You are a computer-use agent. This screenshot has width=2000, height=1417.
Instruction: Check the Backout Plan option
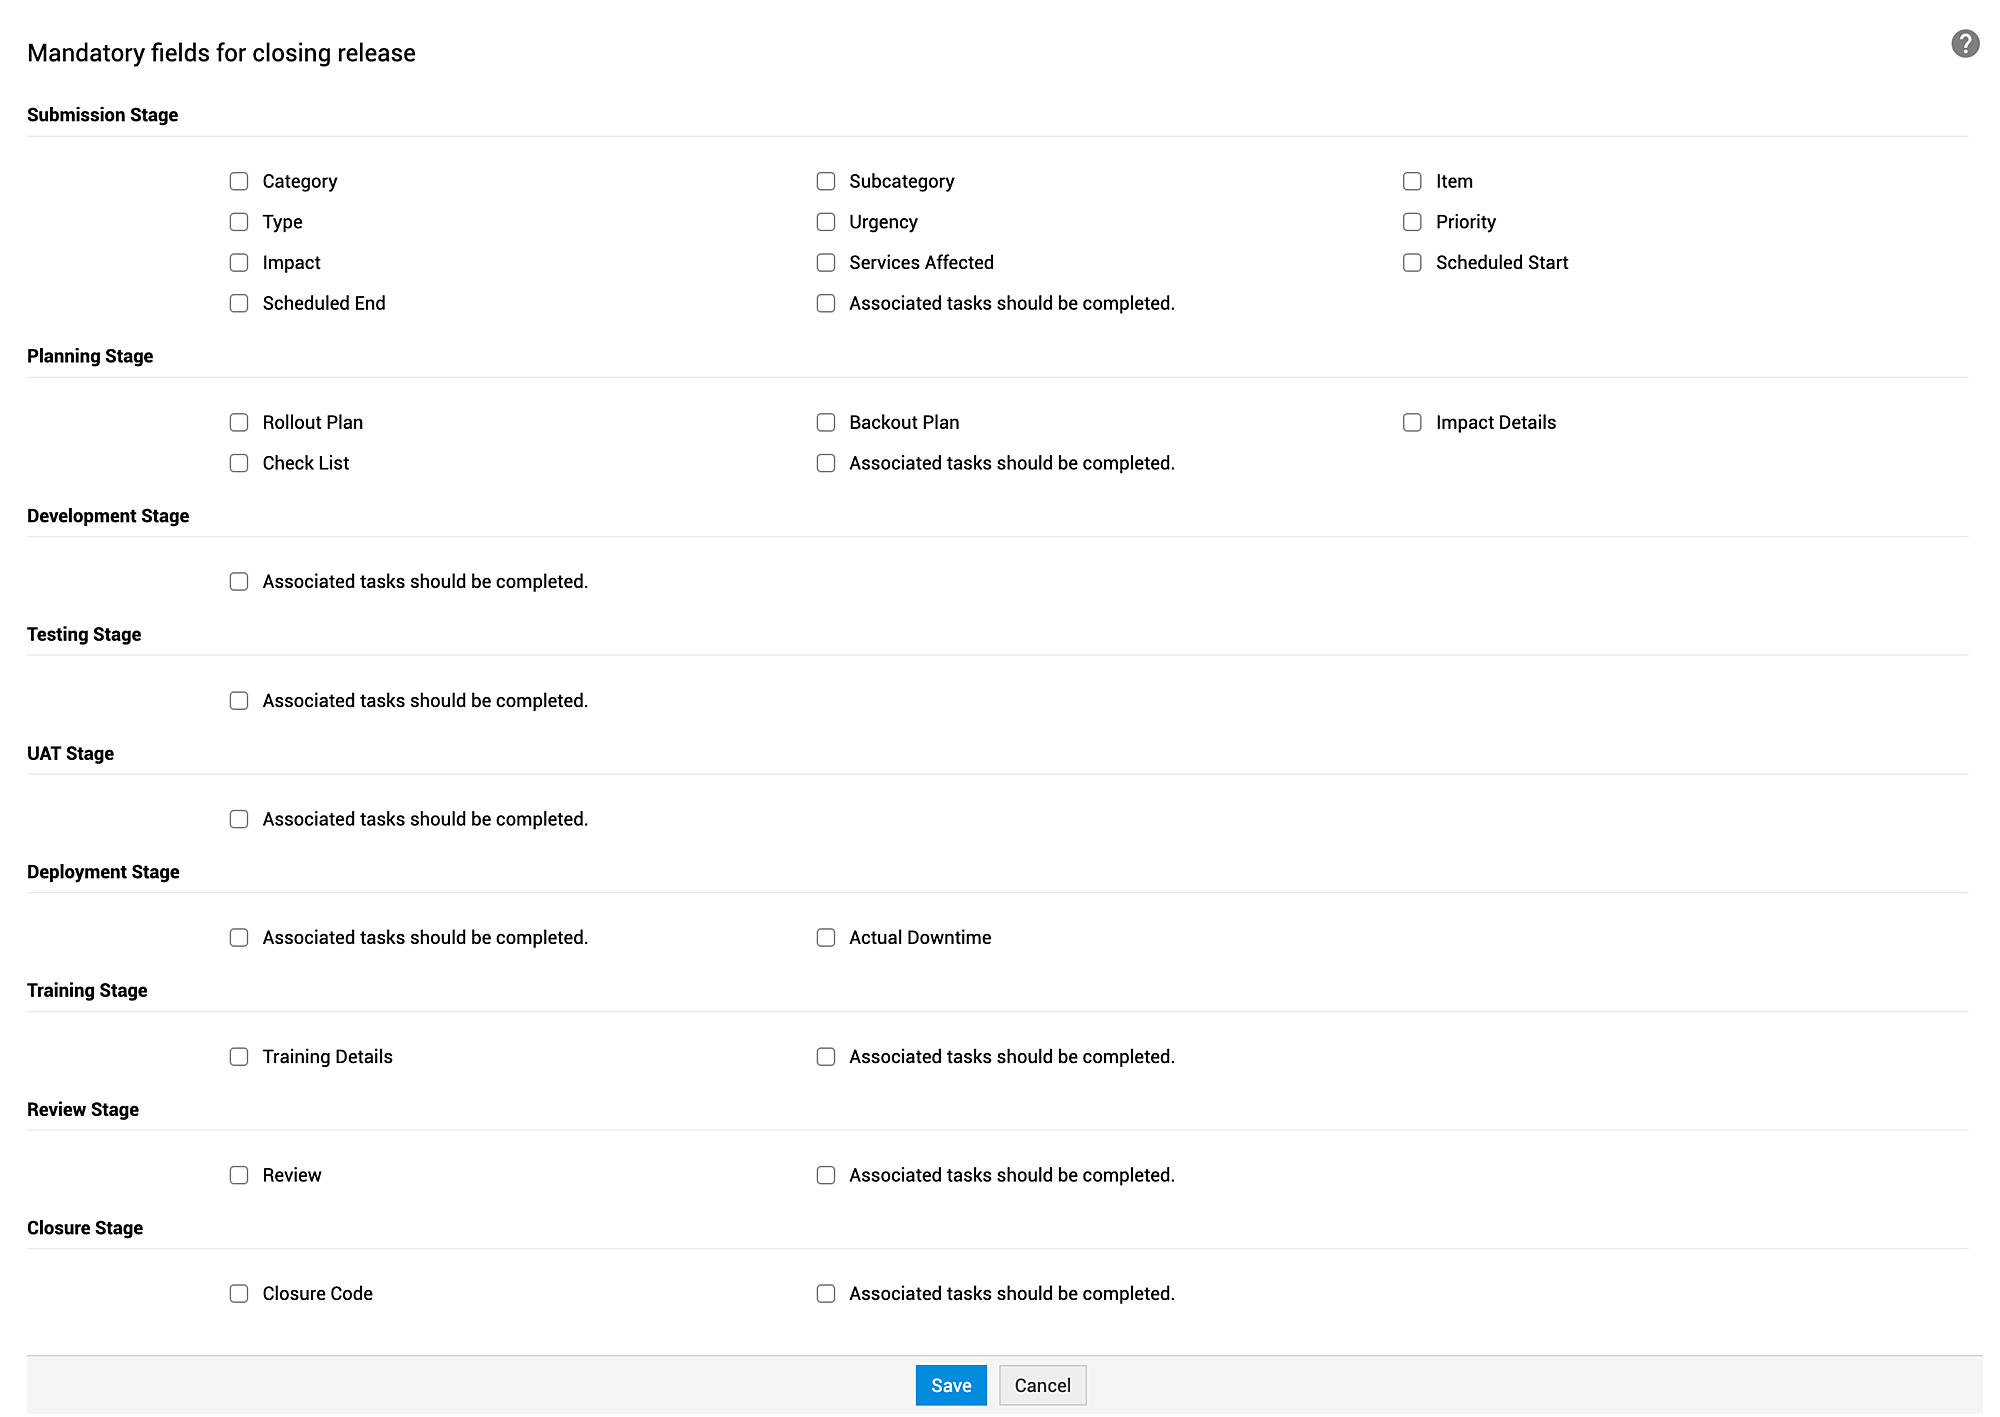pos(826,423)
